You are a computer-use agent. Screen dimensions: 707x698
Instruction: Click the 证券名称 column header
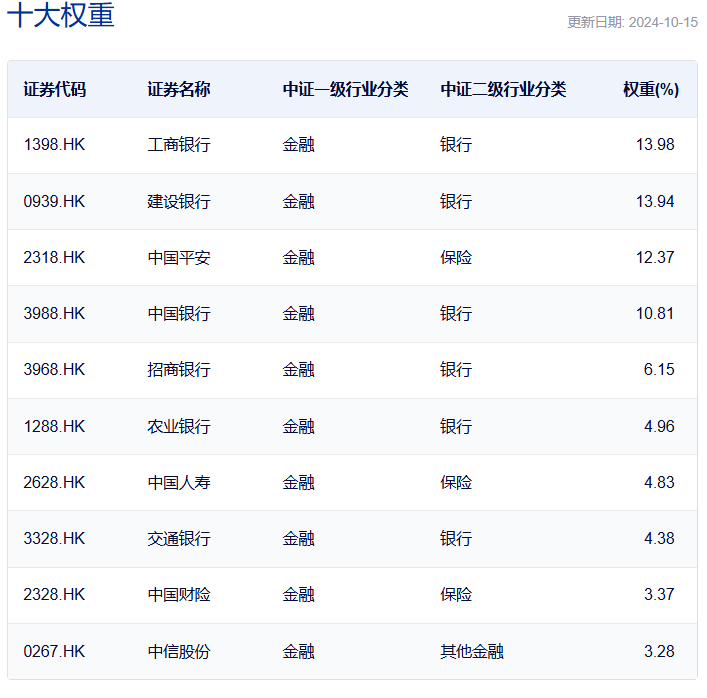pyautogui.click(x=179, y=89)
